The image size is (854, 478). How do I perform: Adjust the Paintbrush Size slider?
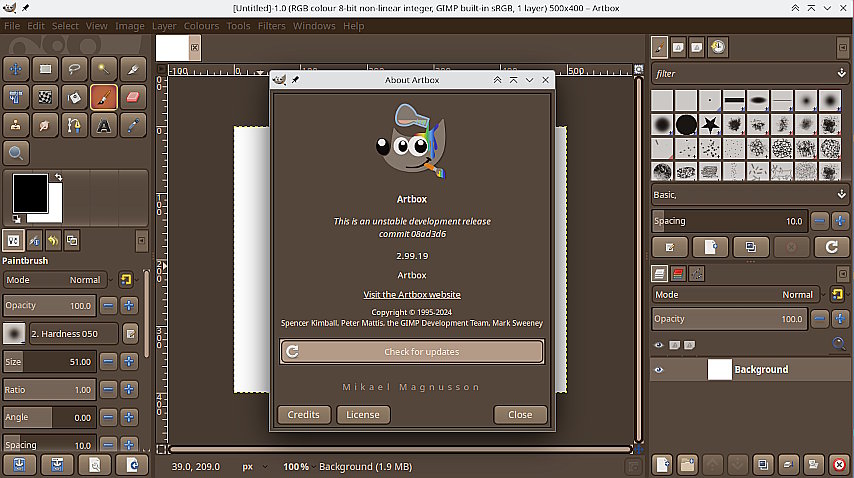50,361
